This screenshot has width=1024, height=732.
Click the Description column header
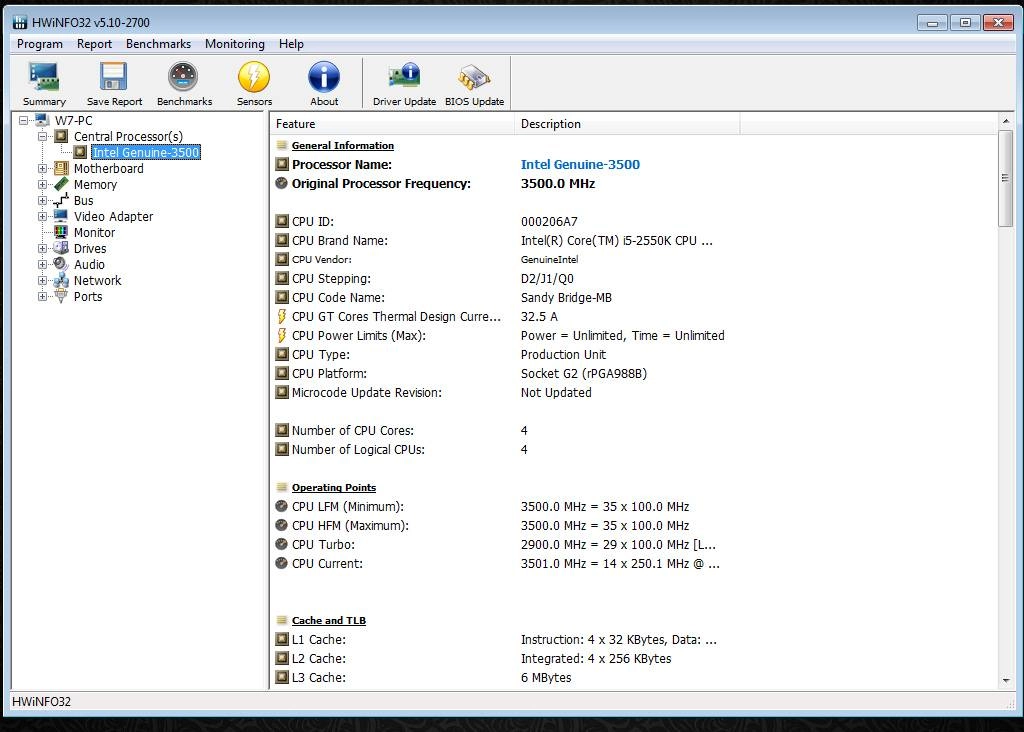pos(627,124)
